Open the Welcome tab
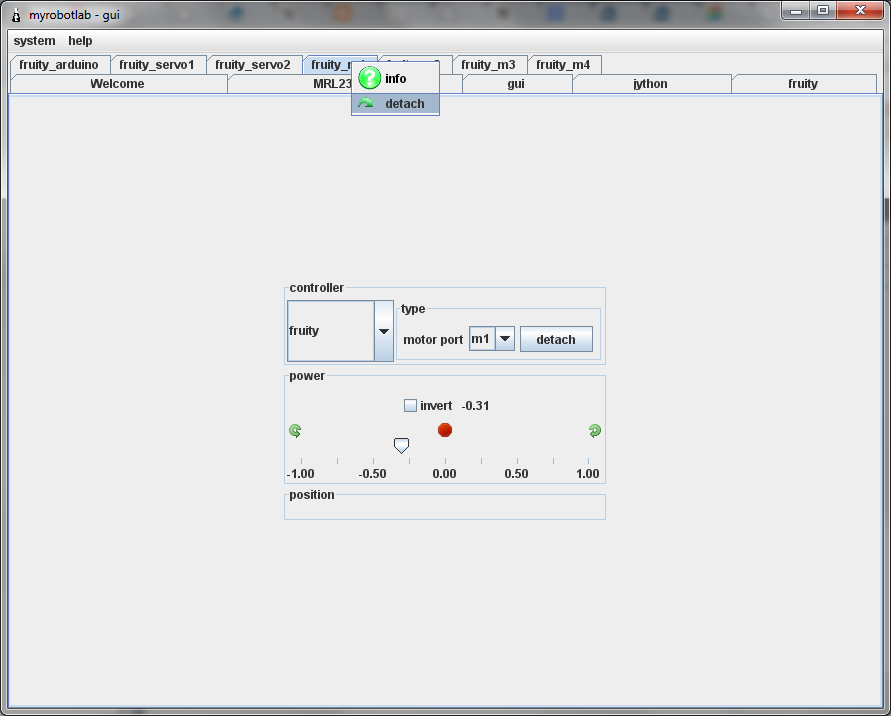891x716 pixels. (117, 84)
